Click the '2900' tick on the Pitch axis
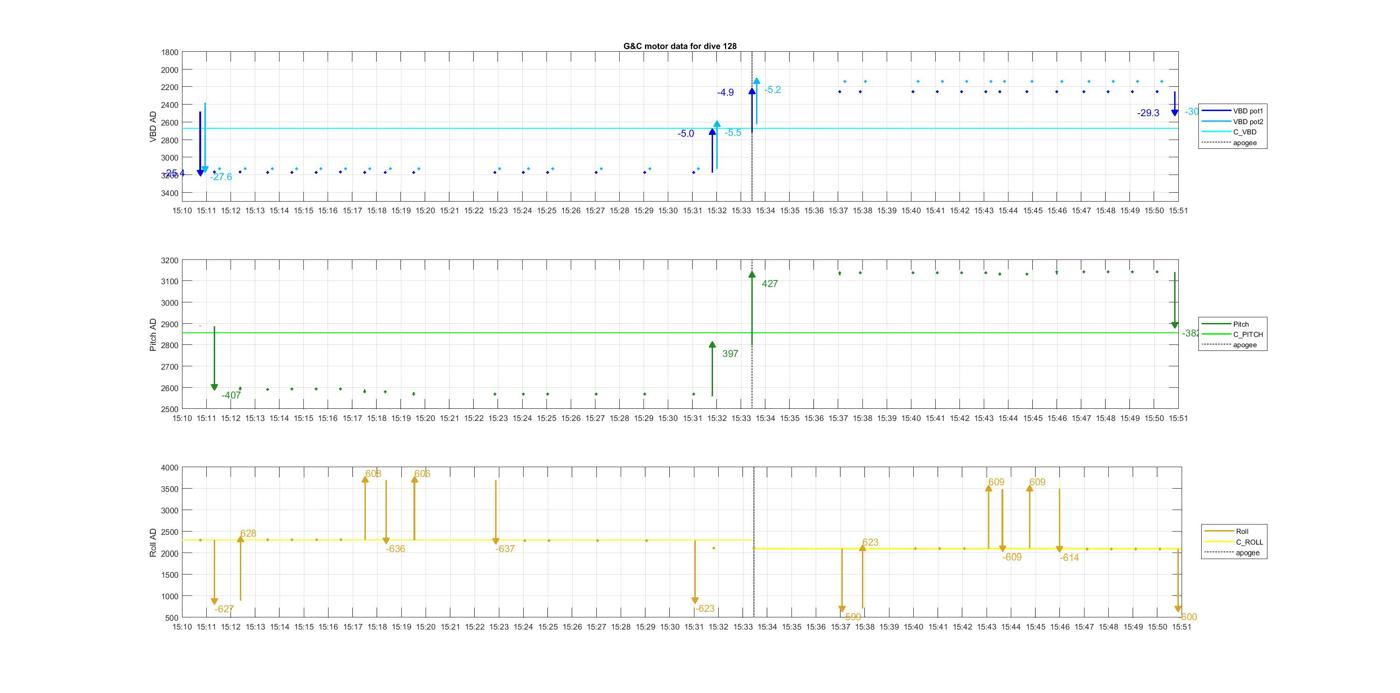Image resolution: width=1400 pixels, height=693 pixels. (170, 324)
